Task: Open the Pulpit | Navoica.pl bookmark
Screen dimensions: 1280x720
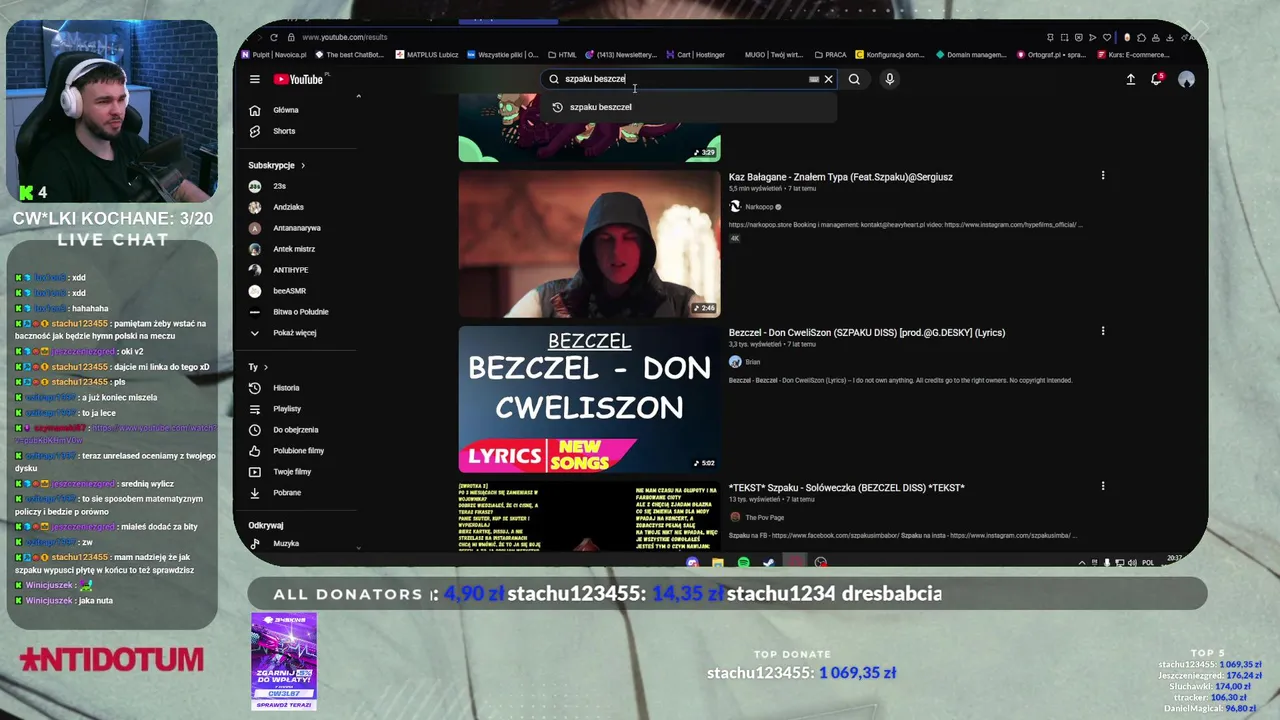Action: tap(274, 55)
